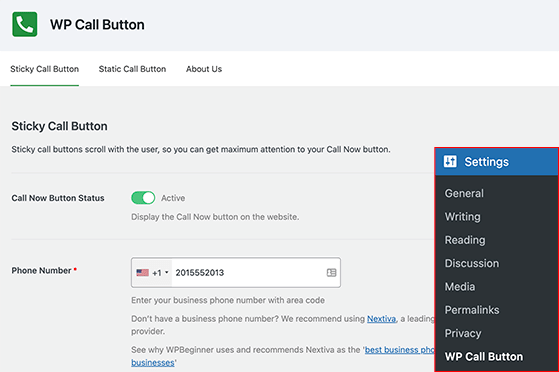This screenshot has width=559, height=372.
Task: Open Reading settings
Action: tap(465, 240)
